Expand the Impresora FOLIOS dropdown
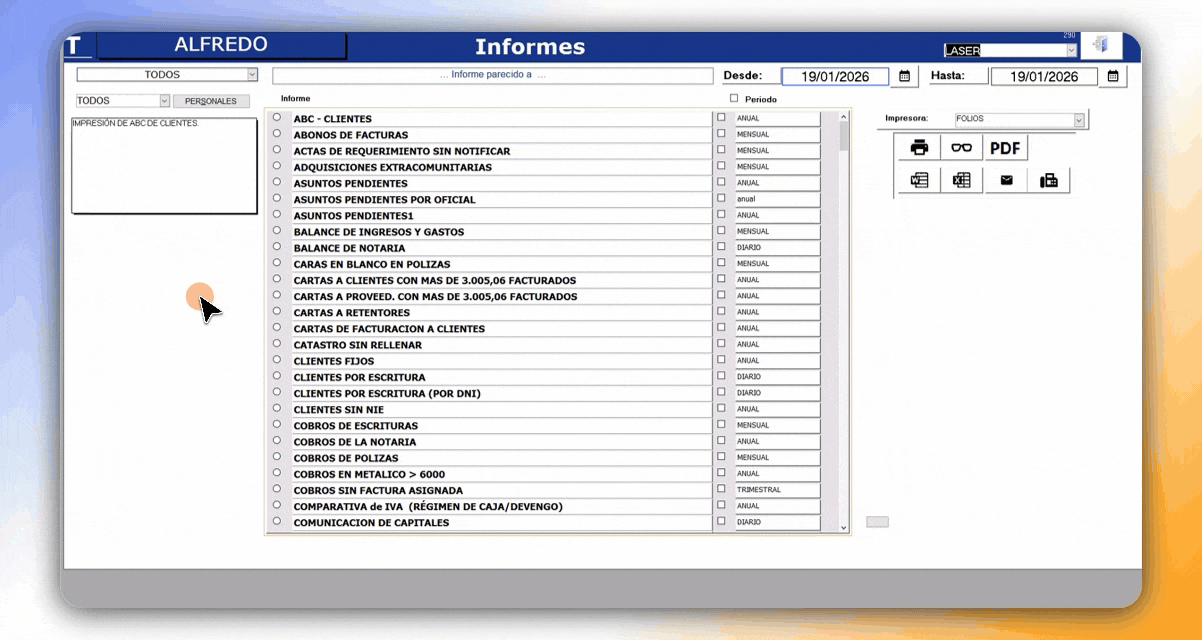The image size is (1202, 640). click(1078, 120)
